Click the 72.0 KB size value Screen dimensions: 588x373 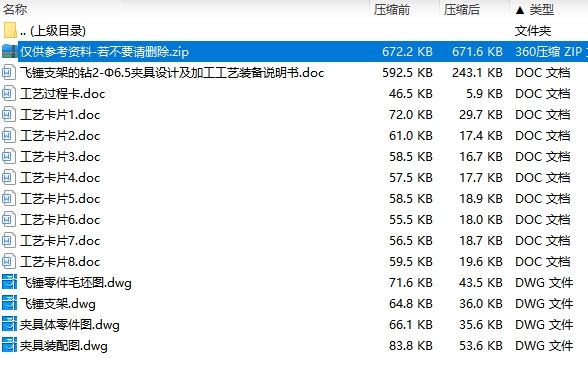(x=411, y=114)
